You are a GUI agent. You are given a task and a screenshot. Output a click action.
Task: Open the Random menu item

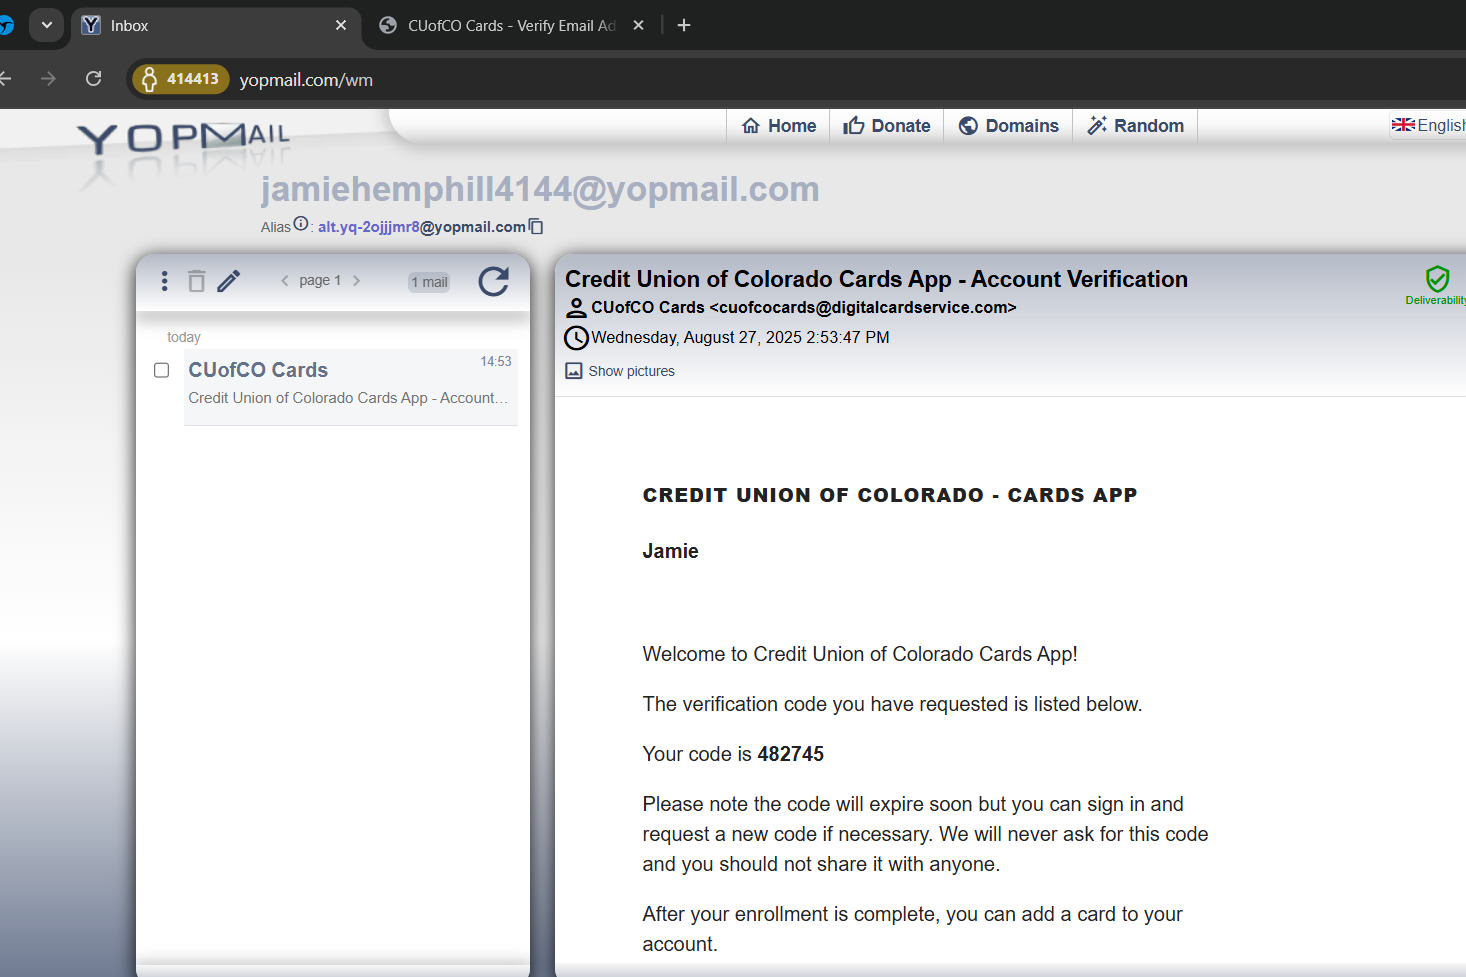1135,126
